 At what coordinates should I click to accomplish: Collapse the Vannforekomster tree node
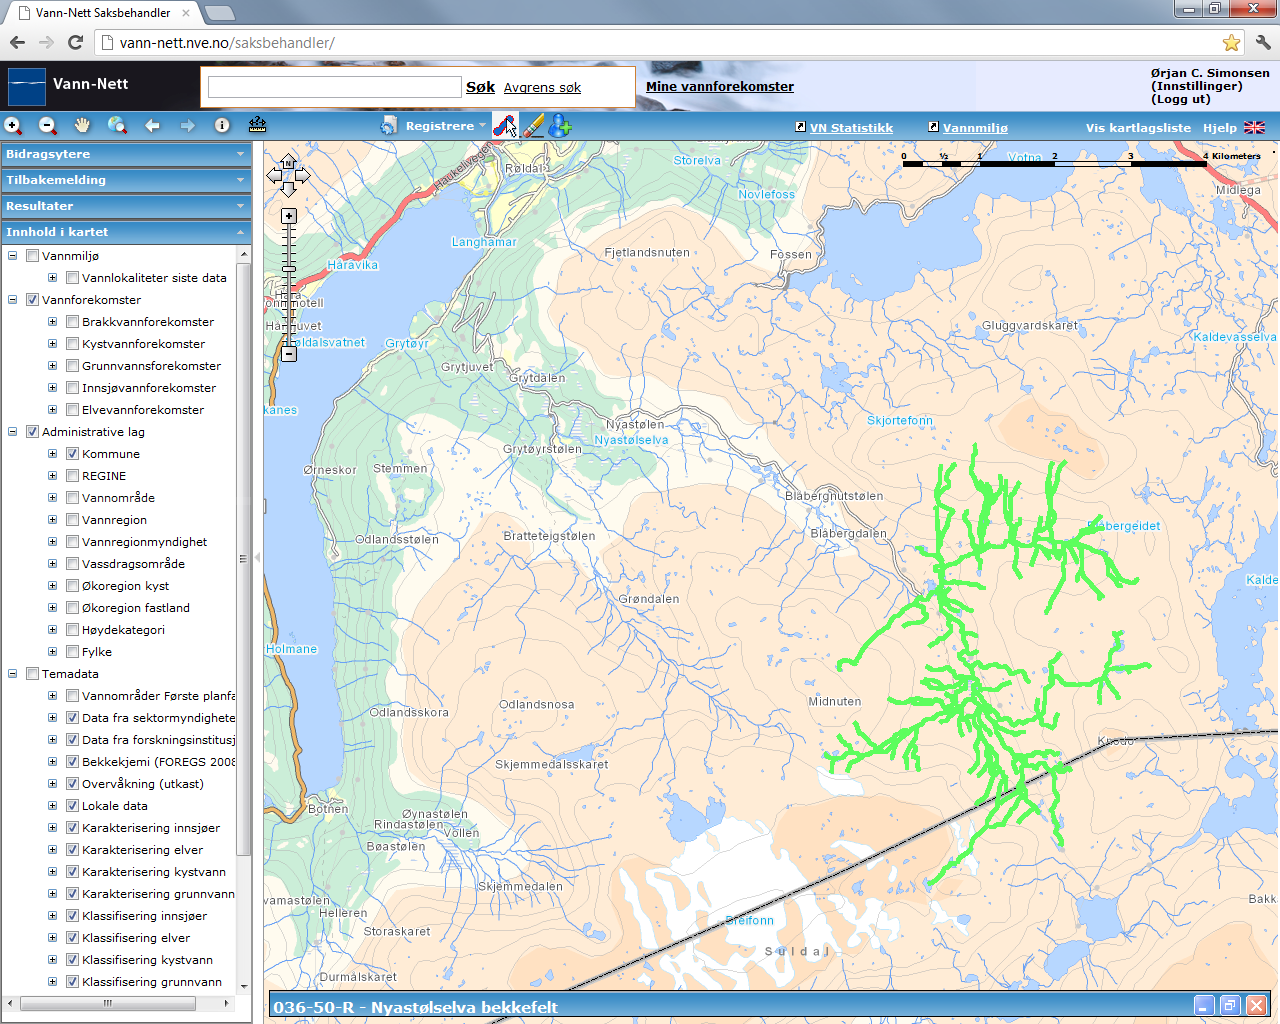13,300
